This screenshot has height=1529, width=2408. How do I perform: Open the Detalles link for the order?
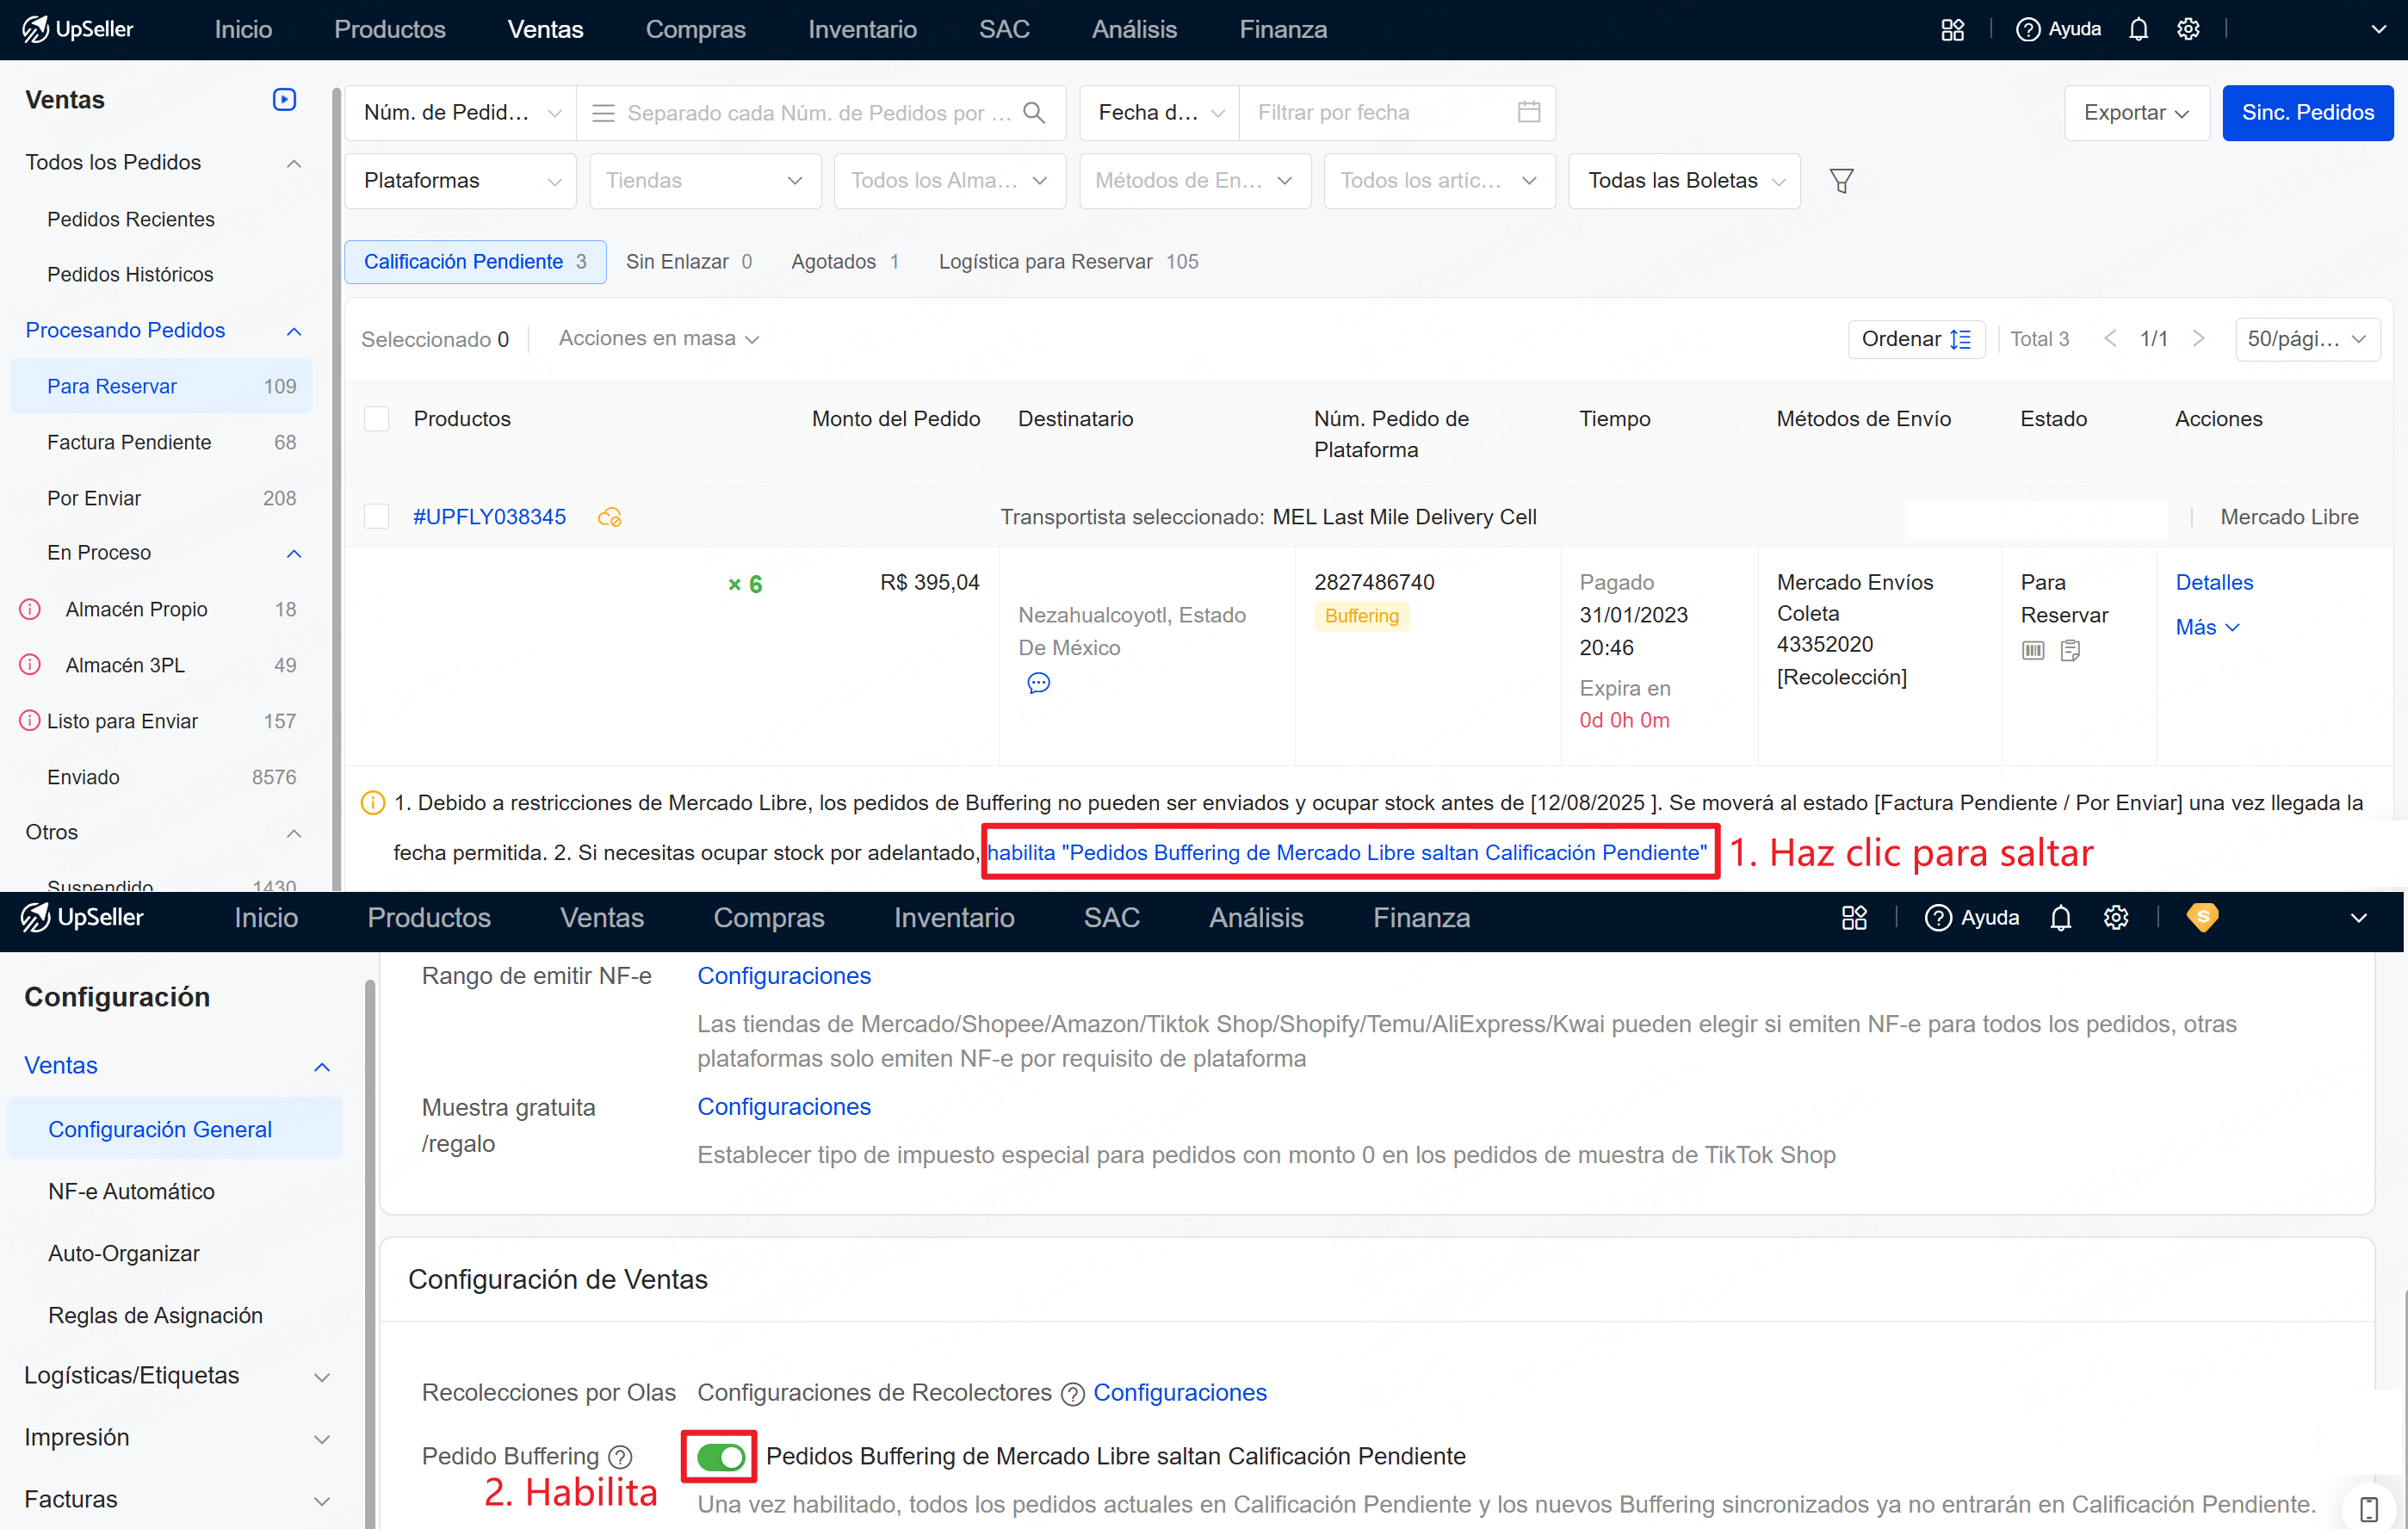(x=2214, y=582)
